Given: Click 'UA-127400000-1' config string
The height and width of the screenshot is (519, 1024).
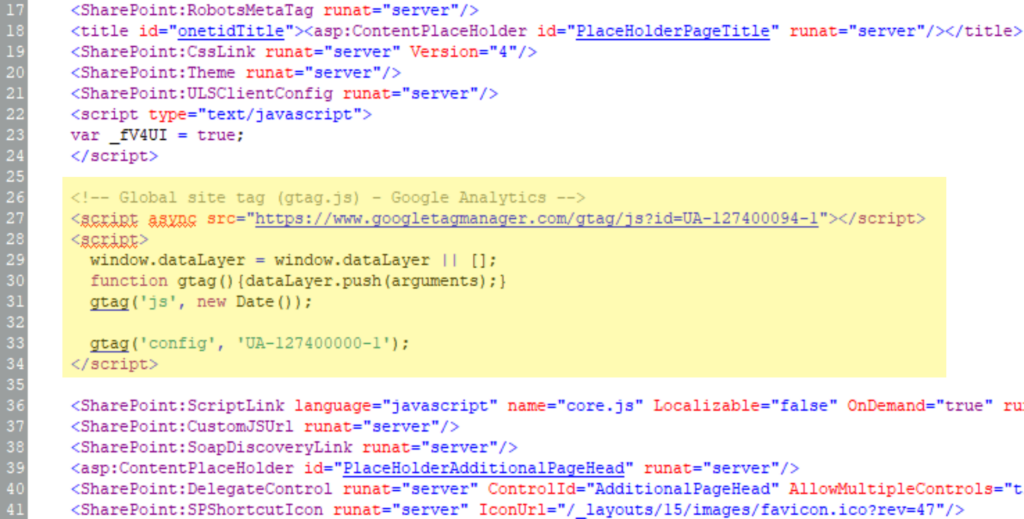Looking at the screenshot, I should coord(313,343).
